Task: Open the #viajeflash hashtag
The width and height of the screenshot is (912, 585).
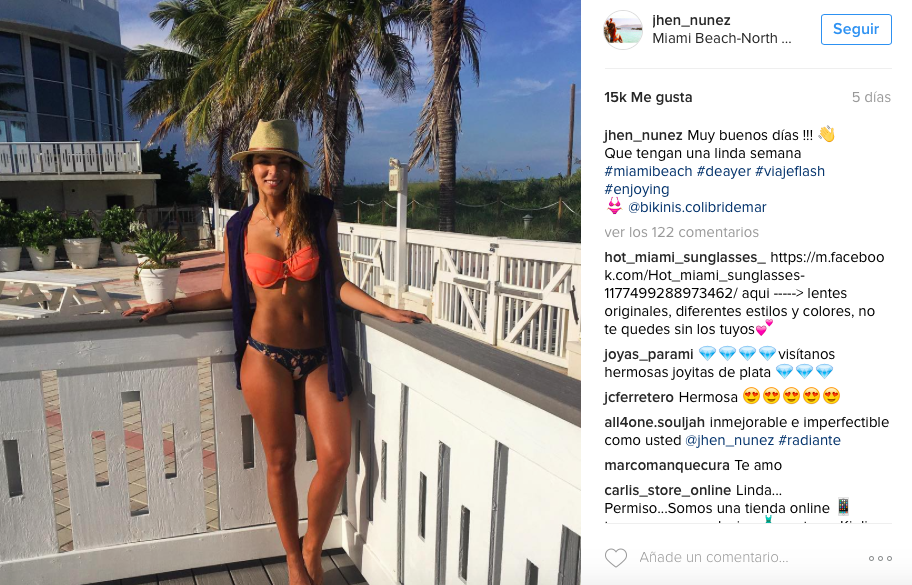Action: pos(790,171)
